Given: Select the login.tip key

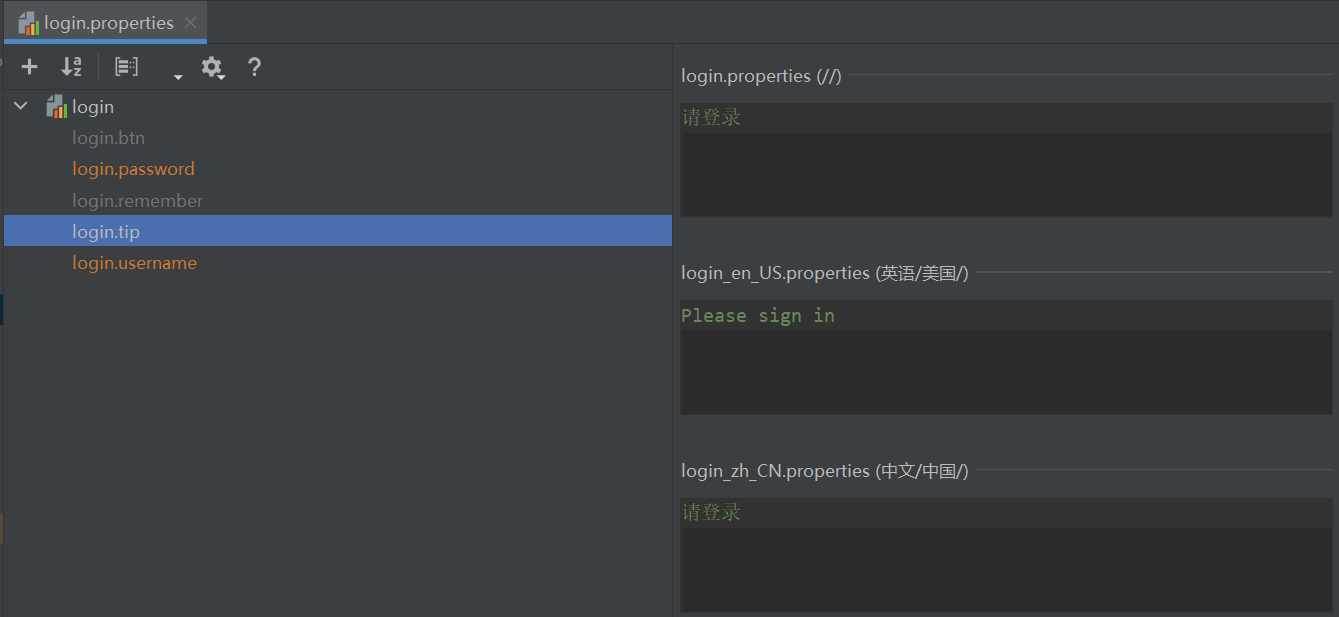Looking at the screenshot, I should [x=106, y=232].
